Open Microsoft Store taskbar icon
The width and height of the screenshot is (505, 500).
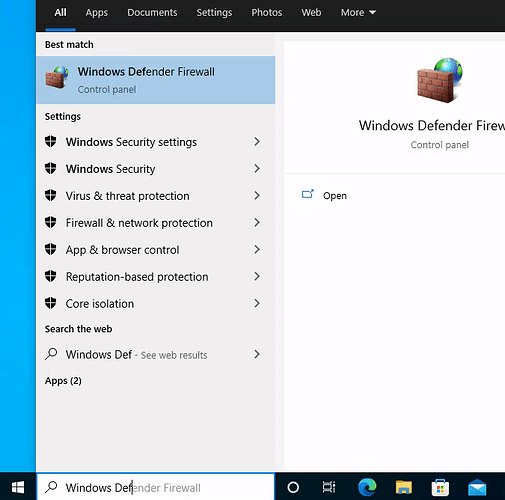(x=440, y=487)
